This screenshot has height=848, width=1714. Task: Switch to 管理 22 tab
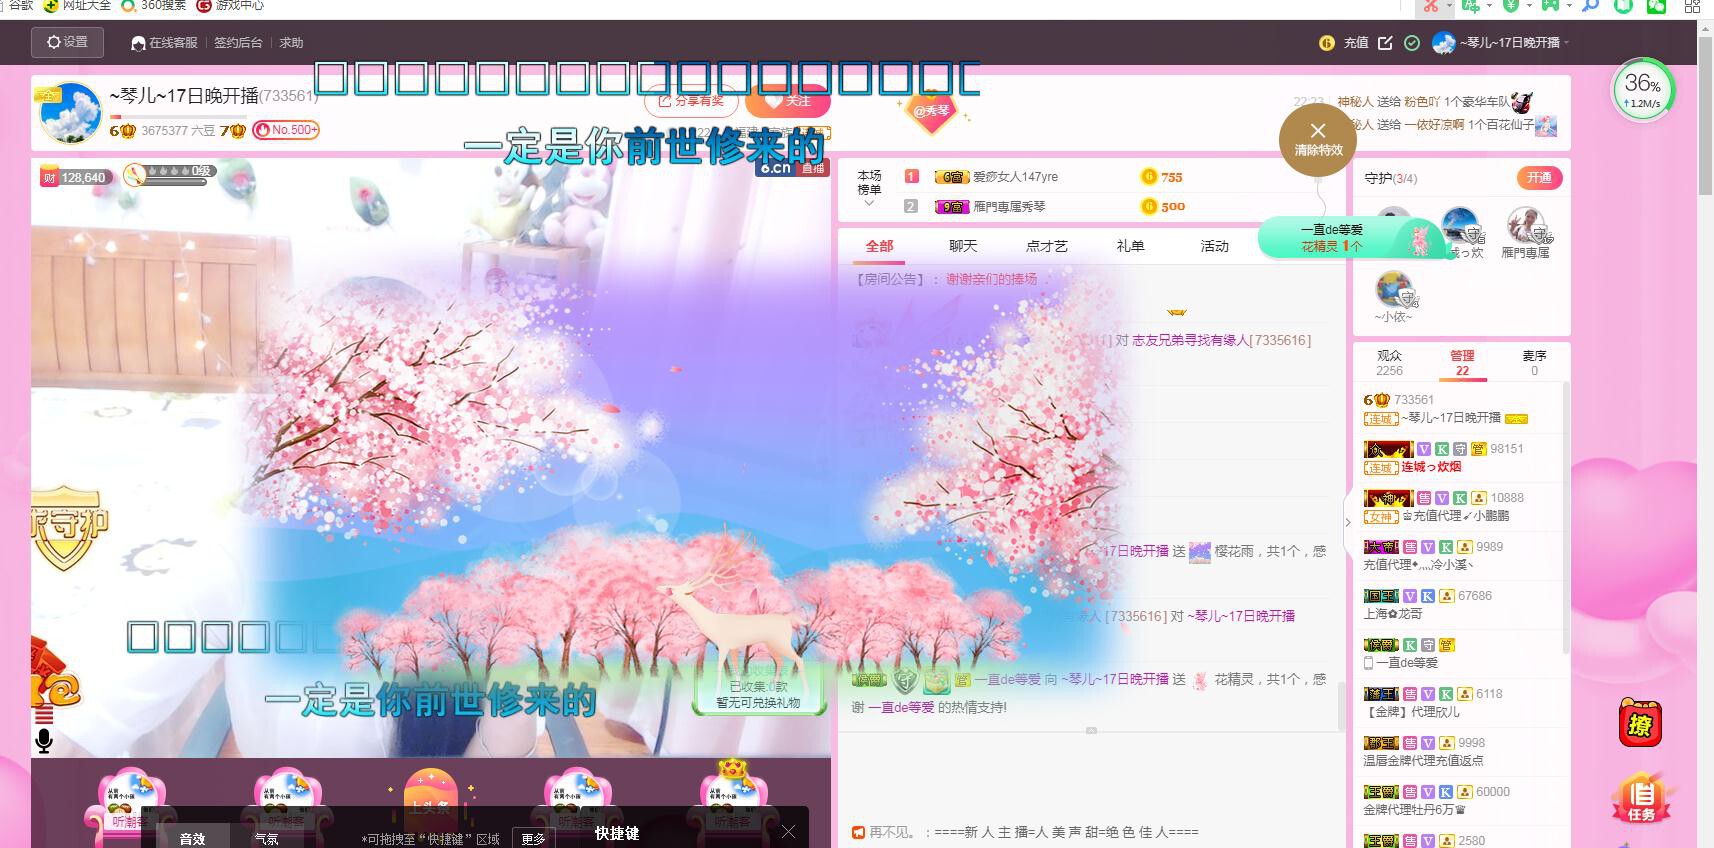pos(1462,363)
